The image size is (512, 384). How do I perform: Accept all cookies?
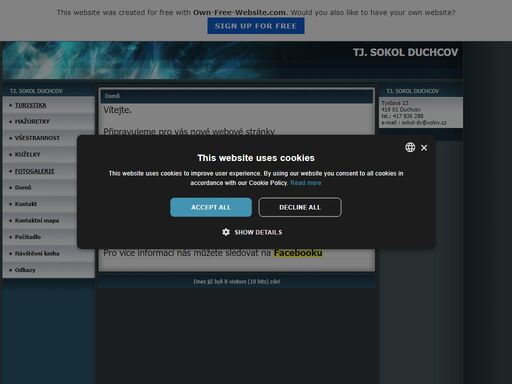(211, 207)
